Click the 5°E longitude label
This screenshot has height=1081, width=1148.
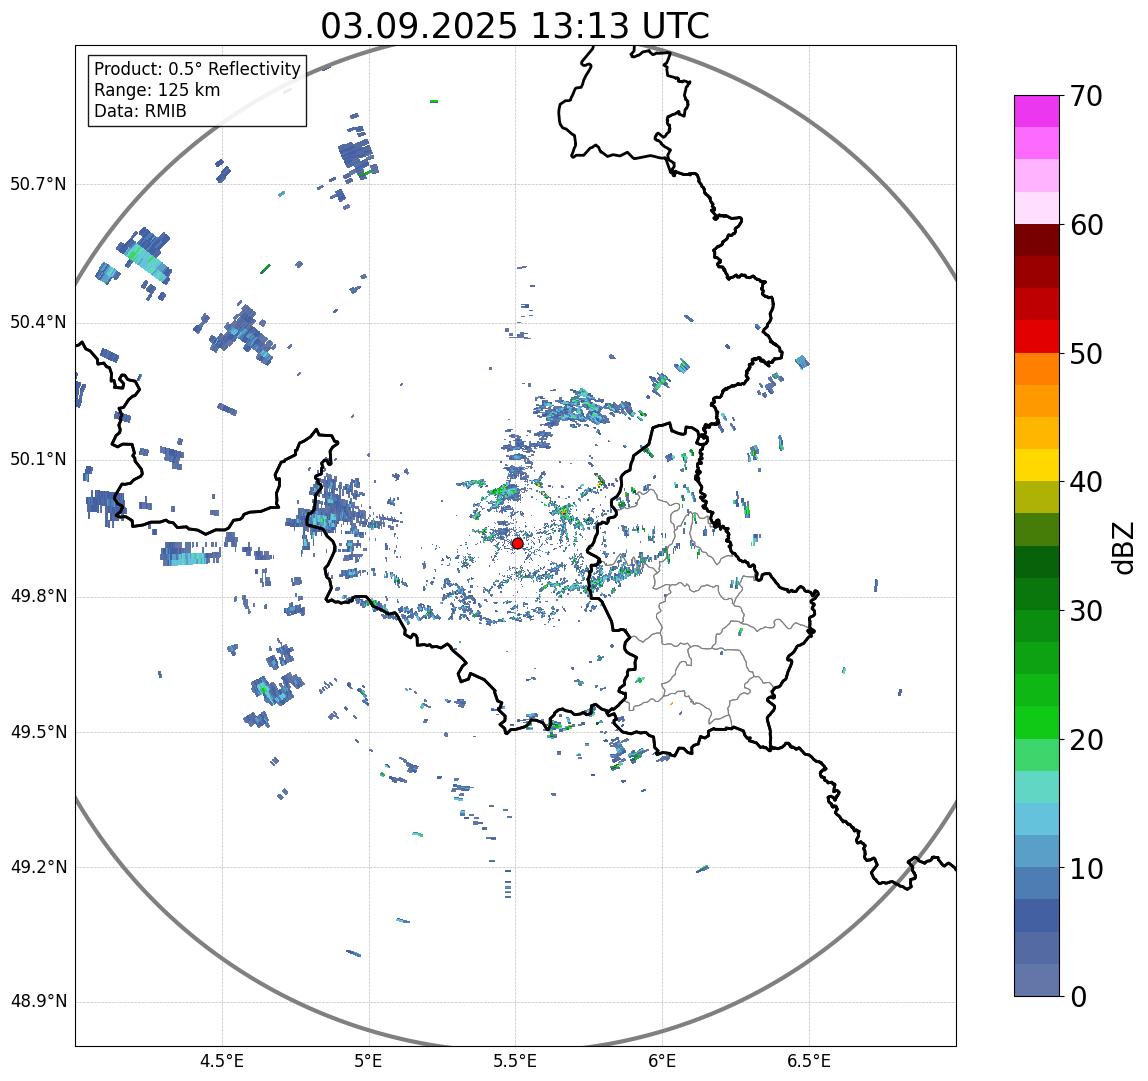tap(368, 1061)
